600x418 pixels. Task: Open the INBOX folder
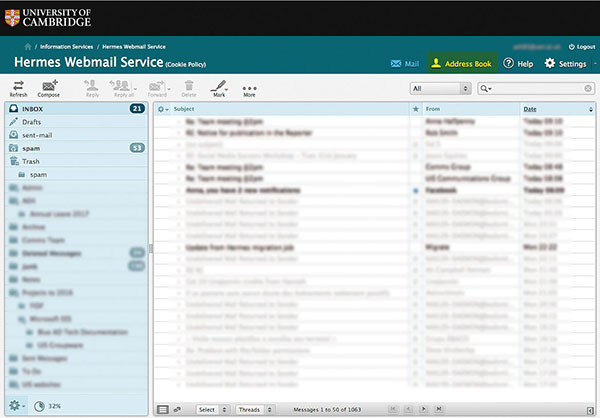77,109
